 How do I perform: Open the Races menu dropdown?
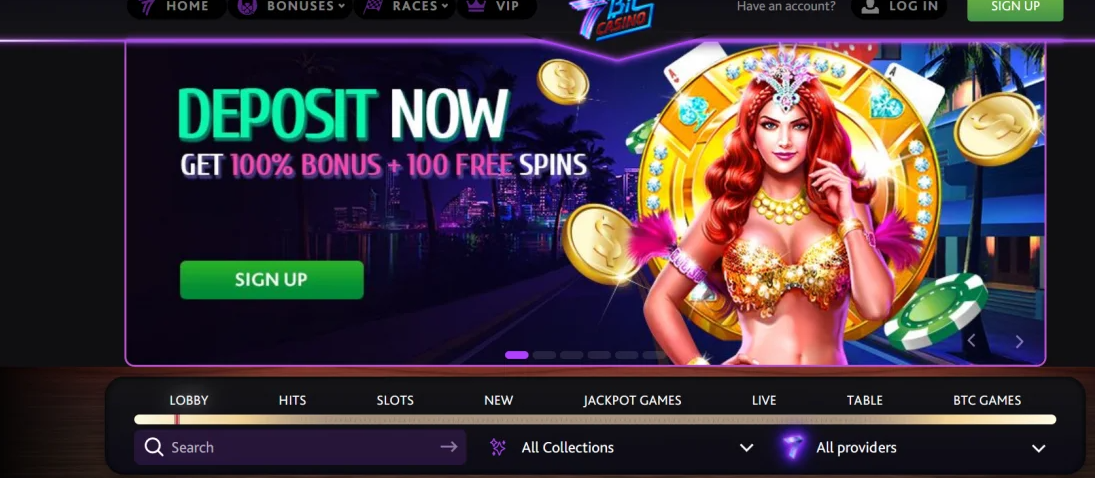[405, 7]
